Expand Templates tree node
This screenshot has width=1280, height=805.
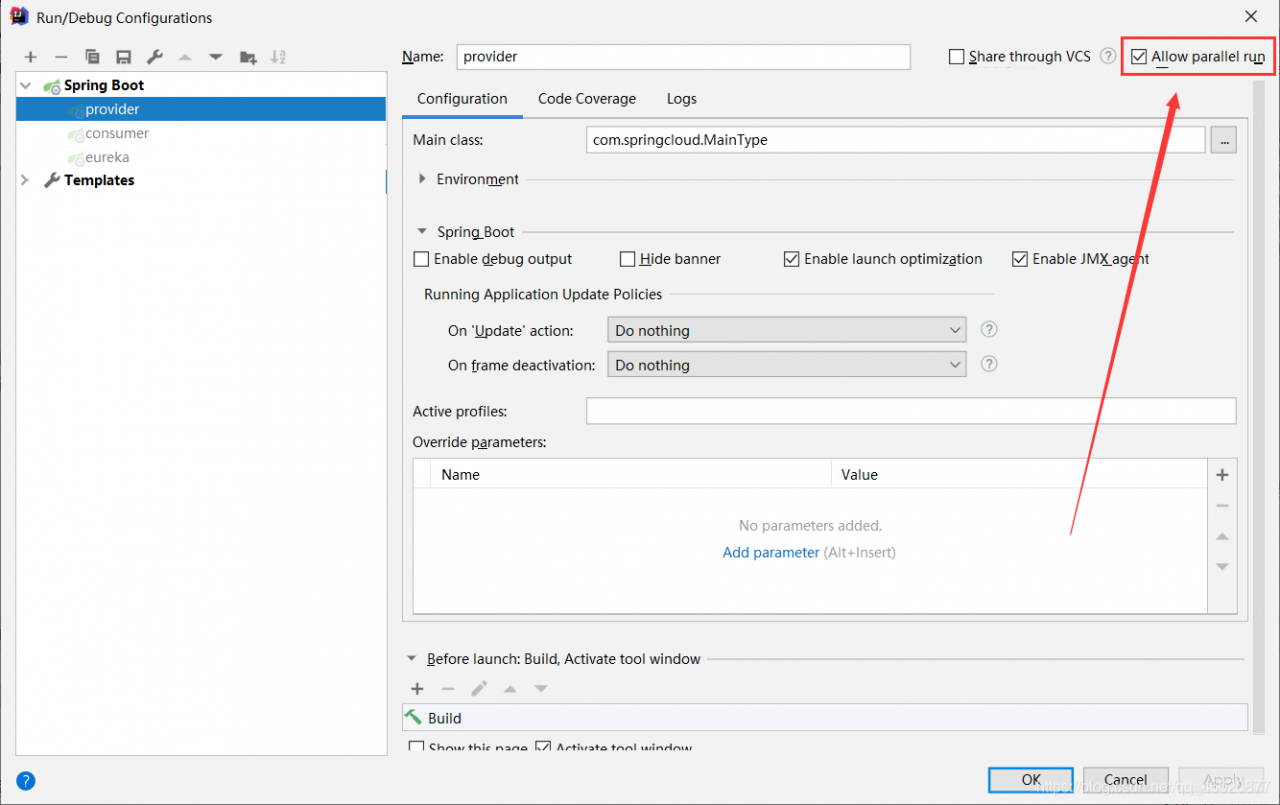26,180
